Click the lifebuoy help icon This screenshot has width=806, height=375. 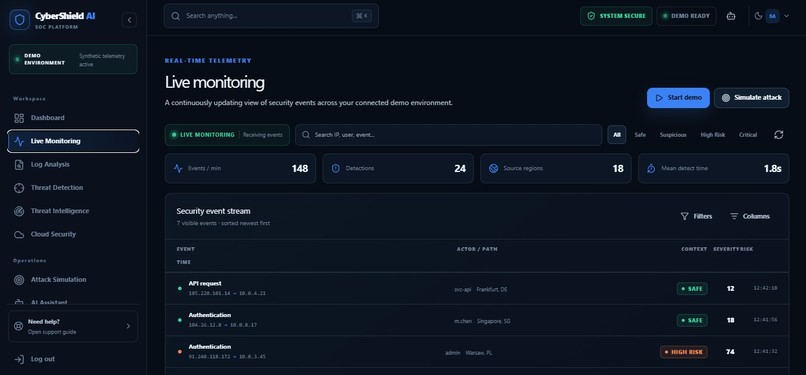pos(19,326)
